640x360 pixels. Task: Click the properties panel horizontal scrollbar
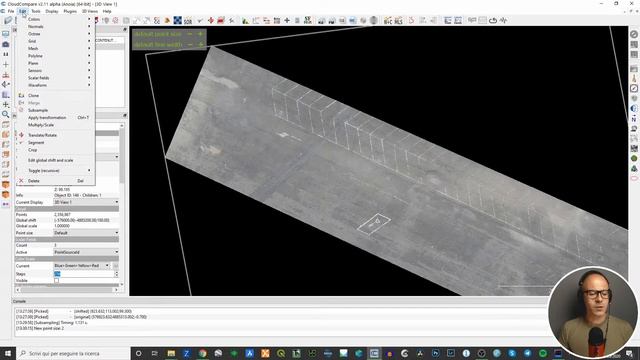point(67,290)
